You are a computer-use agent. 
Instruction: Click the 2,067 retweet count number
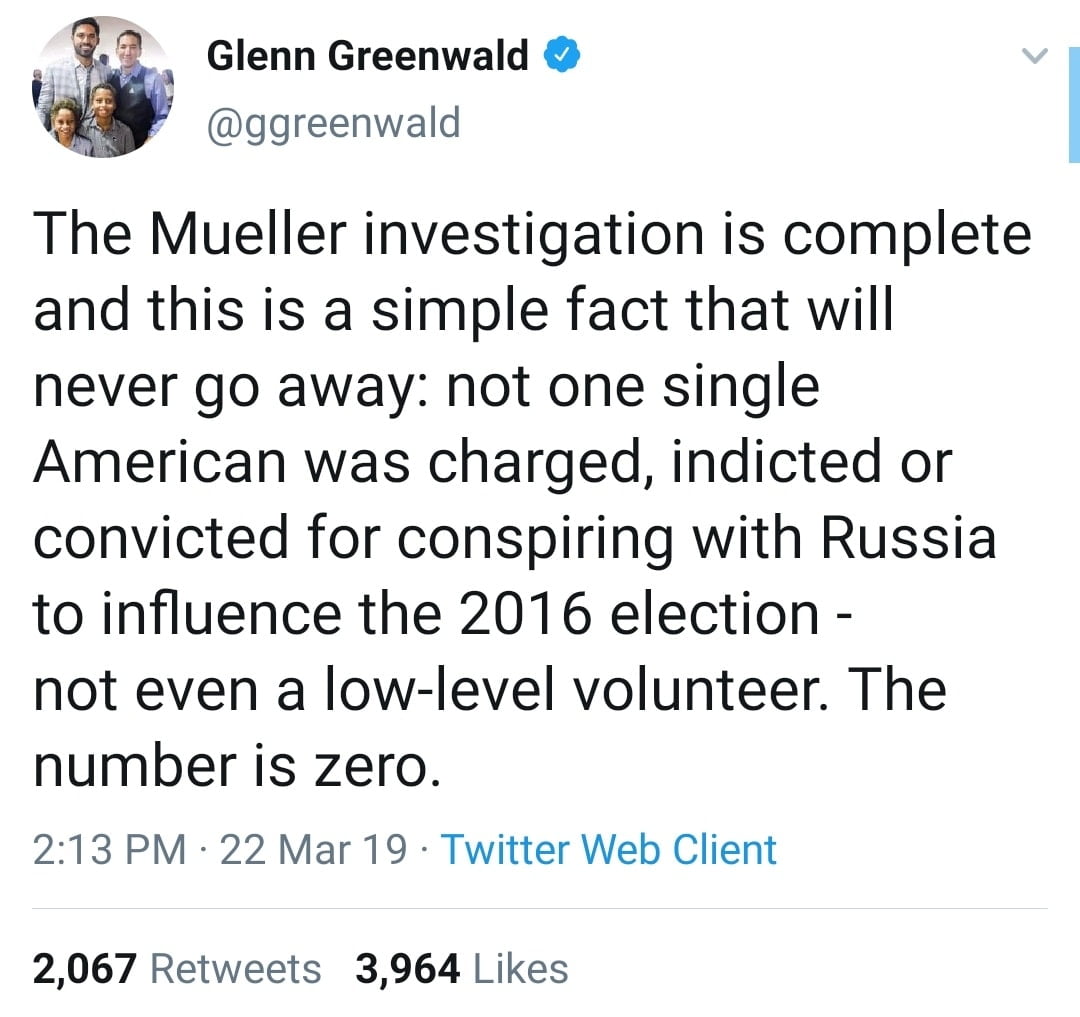click(85, 968)
